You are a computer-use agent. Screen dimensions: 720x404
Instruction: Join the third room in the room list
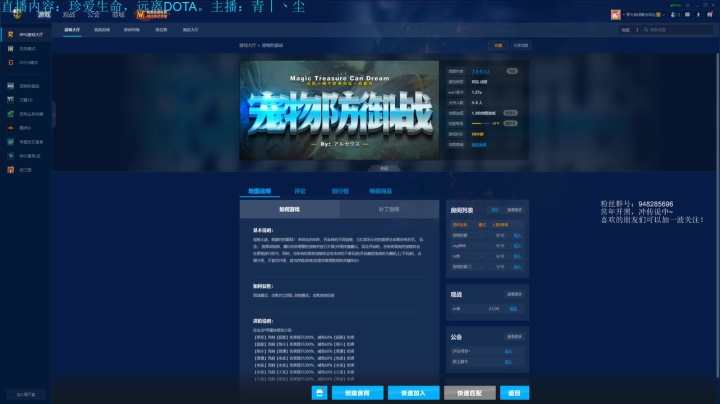[x=517, y=256]
